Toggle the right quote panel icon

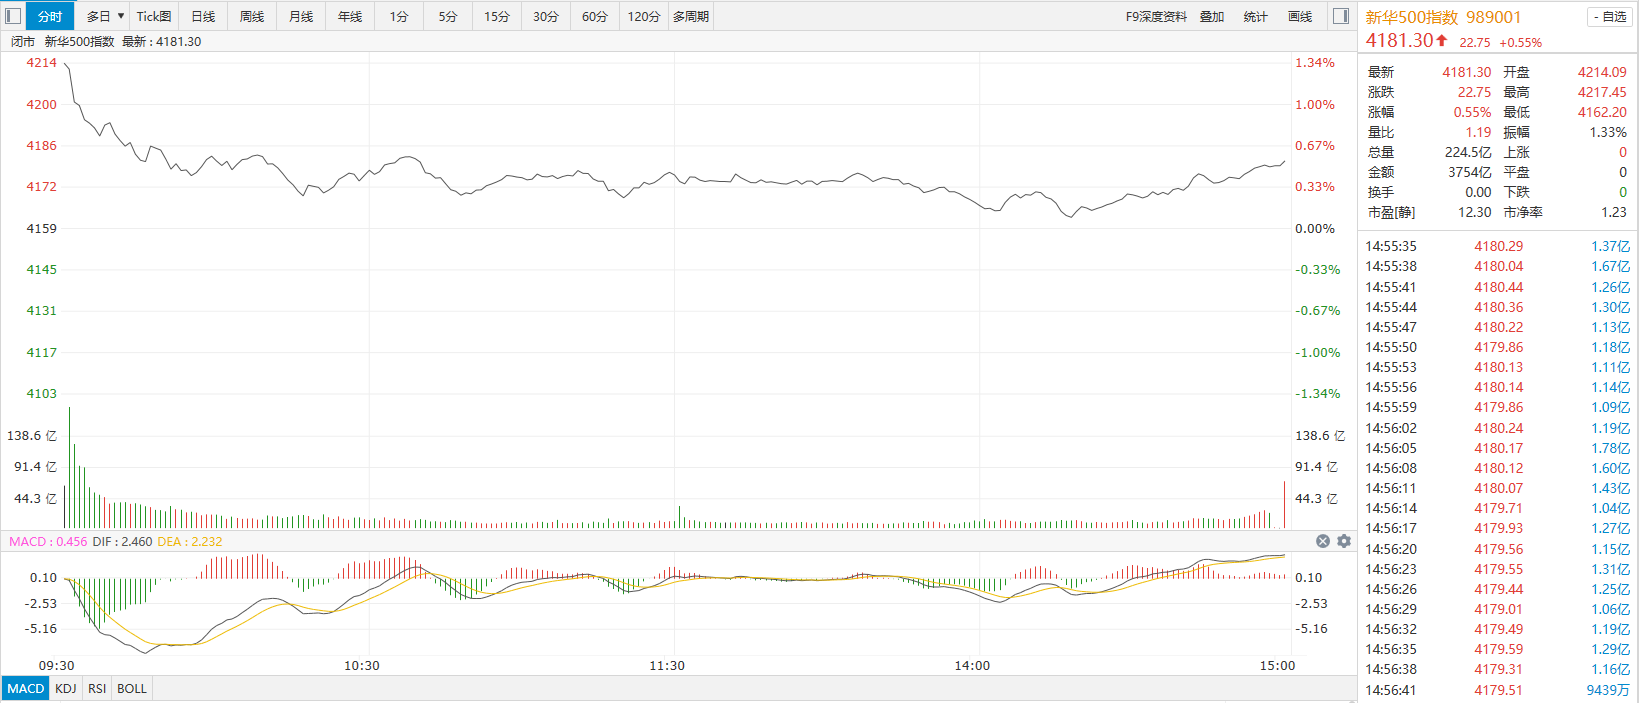click(x=1341, y=16)
